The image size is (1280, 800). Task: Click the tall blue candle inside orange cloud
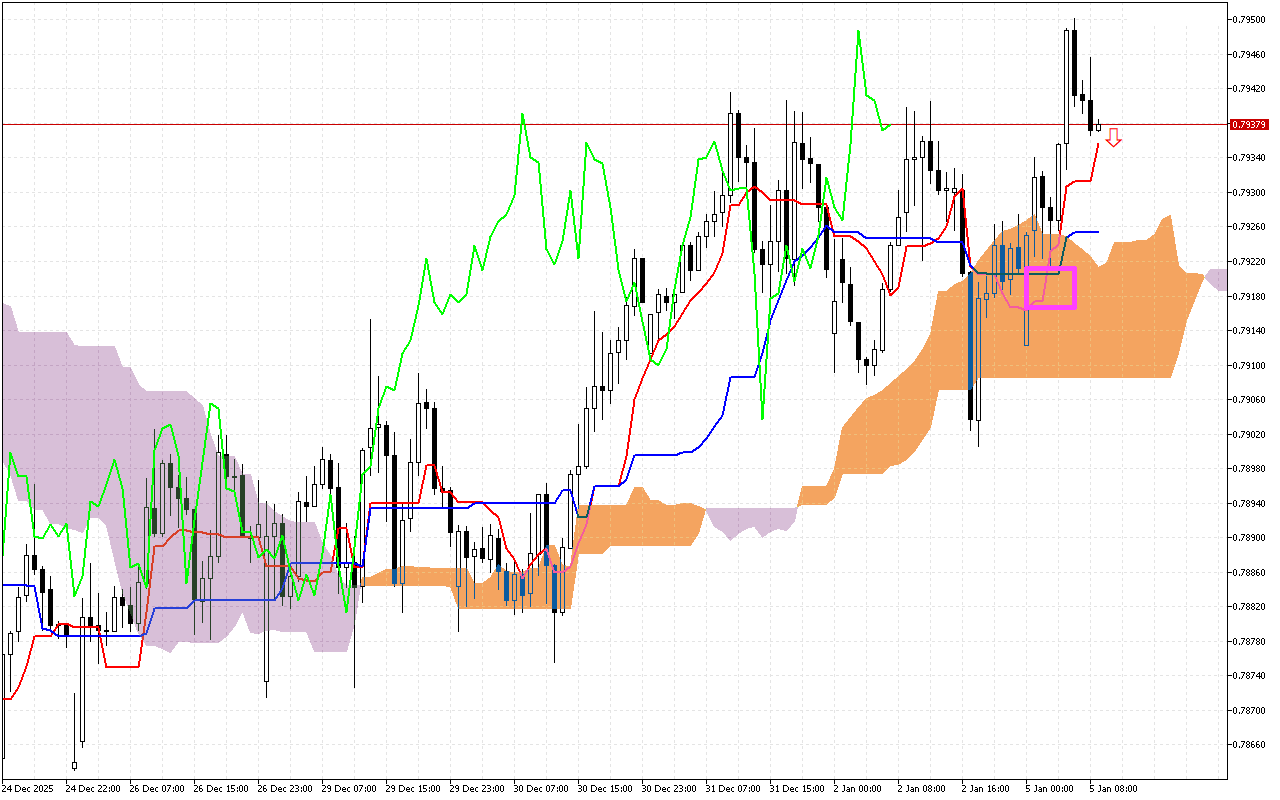971,330
